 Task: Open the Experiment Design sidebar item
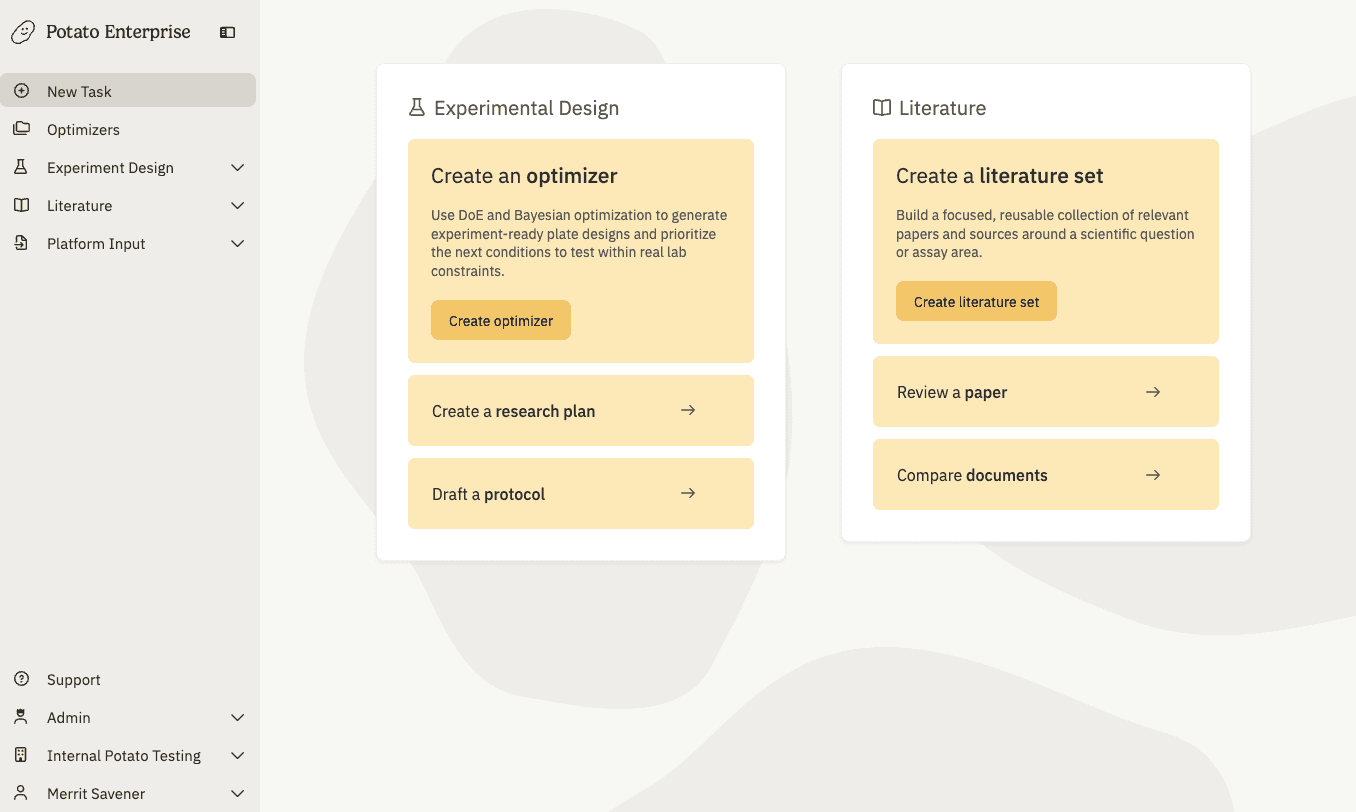(x=128, y=167)
